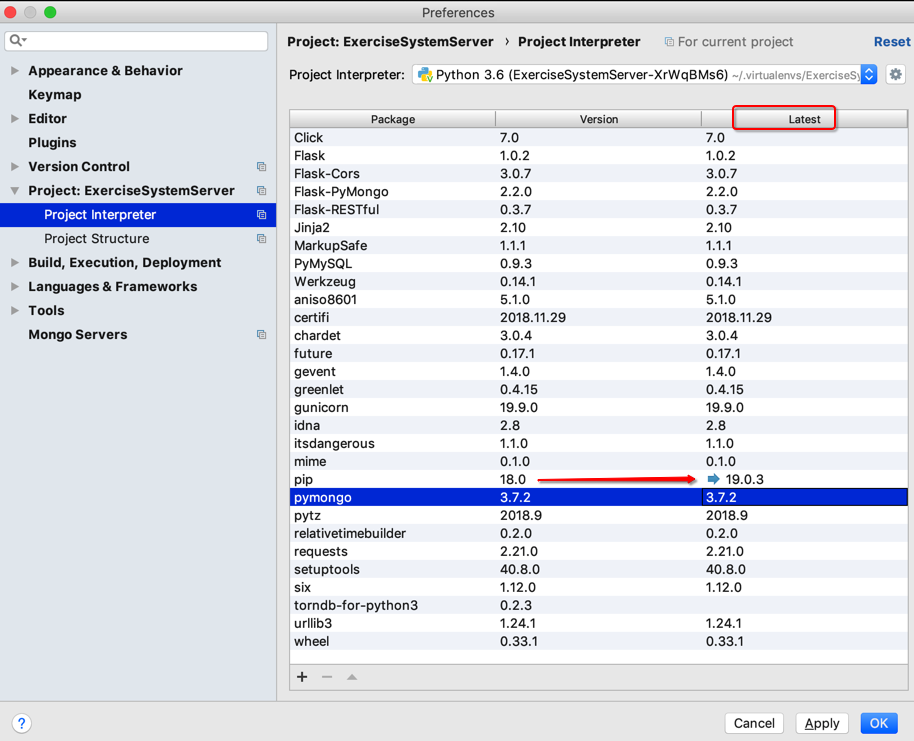This screenshot has width=914, height=741.
Task: Click the Reset link
Action: pyautogui.click(x=892, y=42)
